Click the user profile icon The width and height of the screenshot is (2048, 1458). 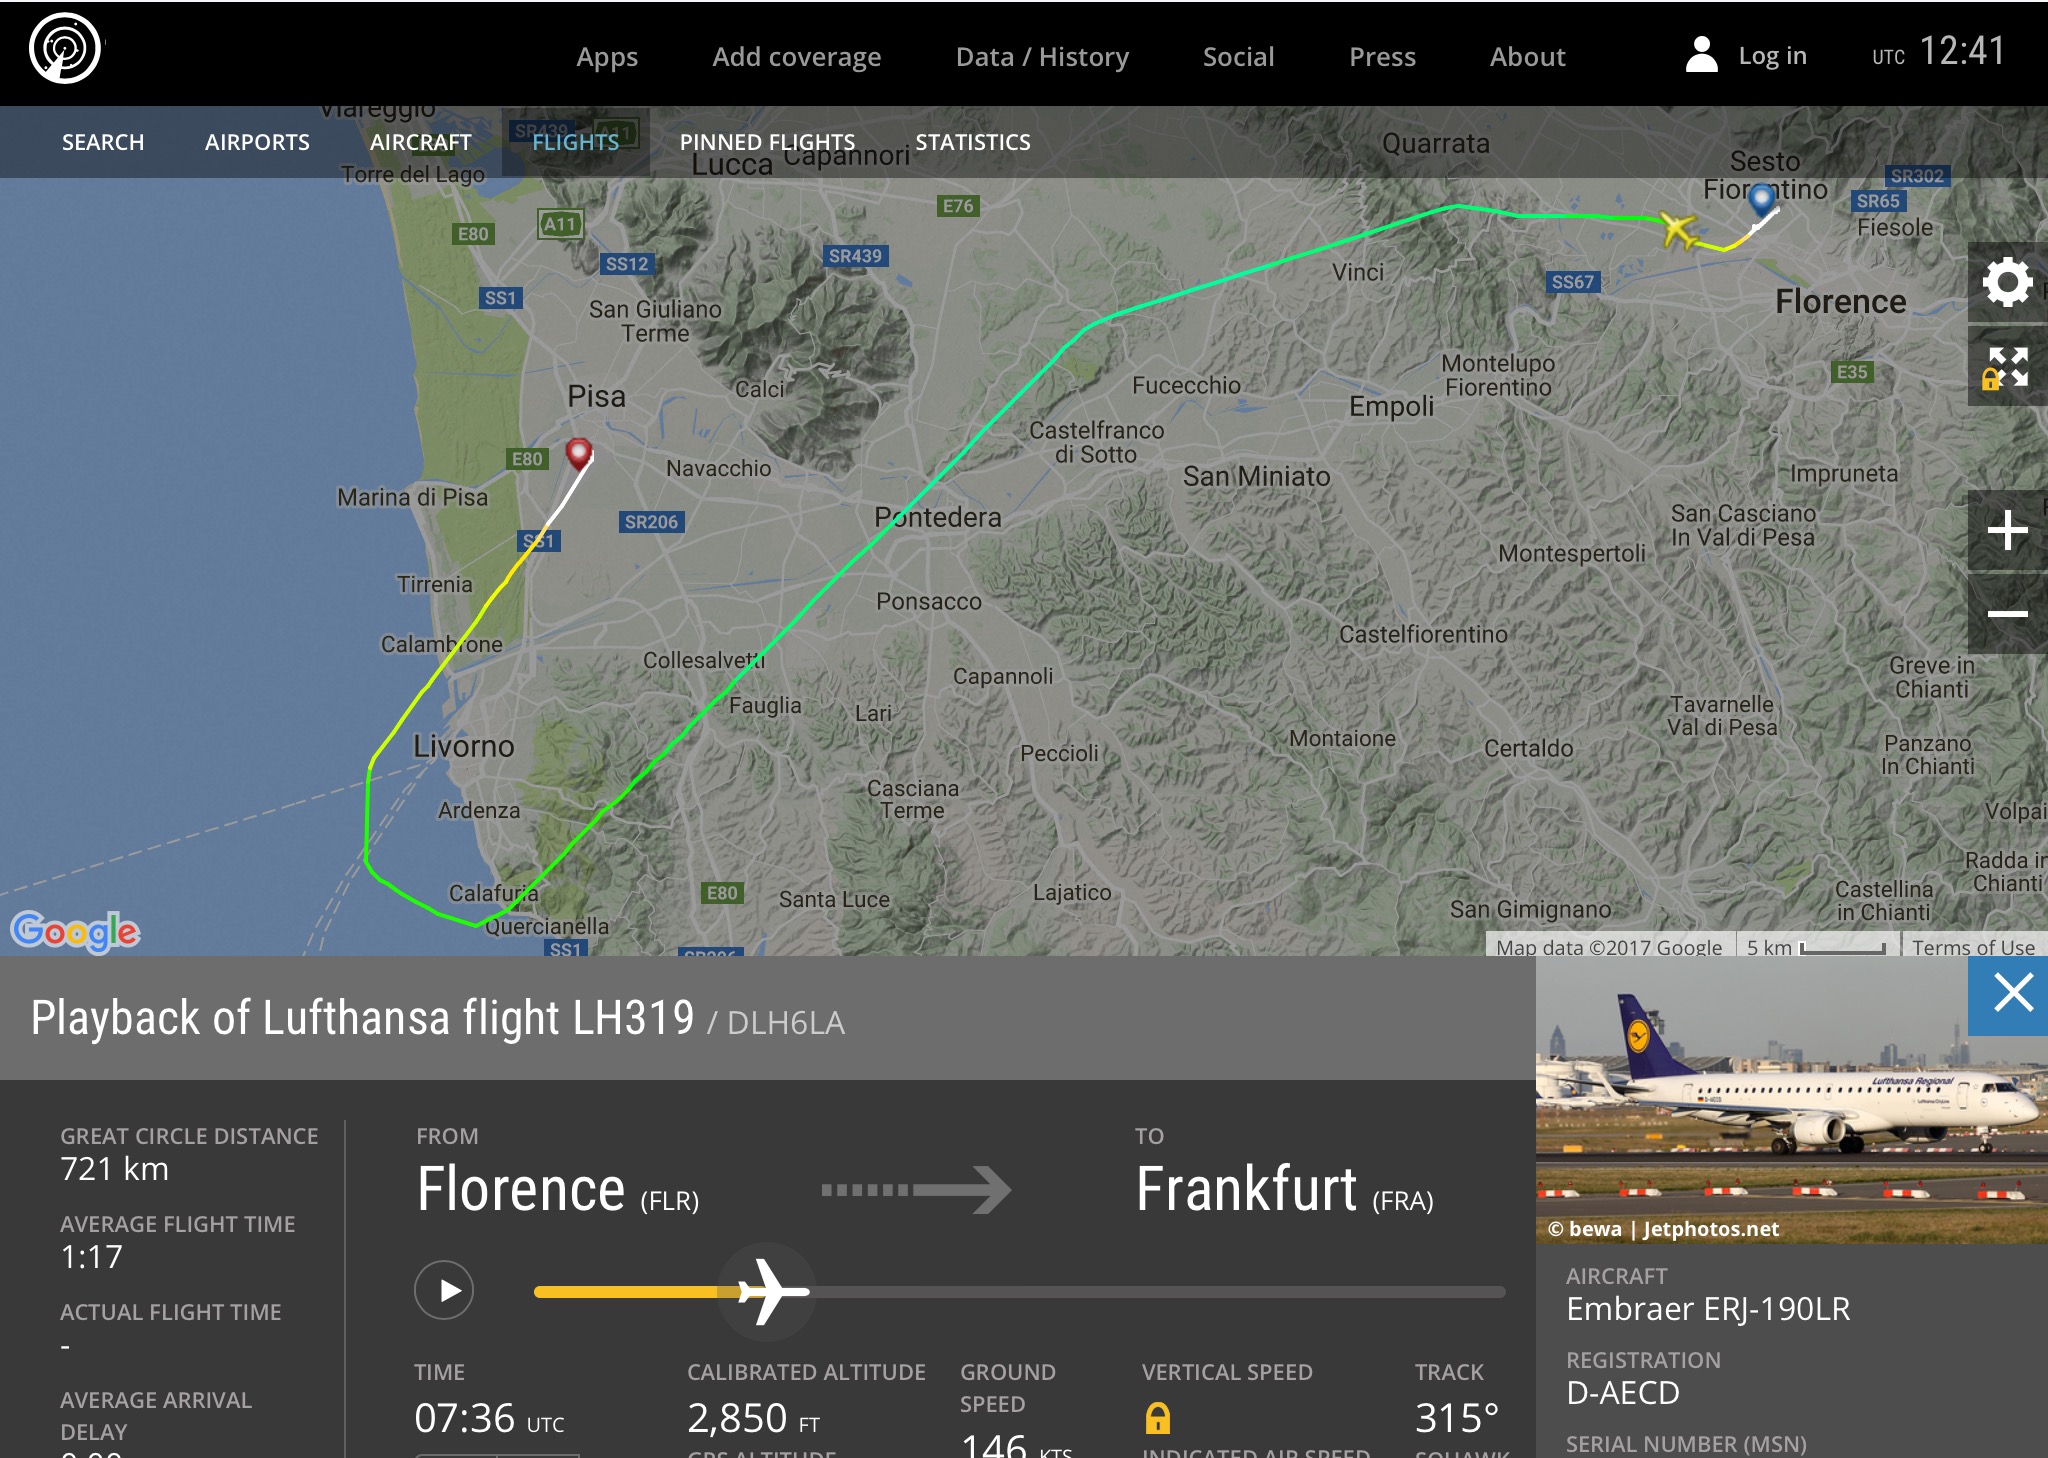pos(1701,55)
